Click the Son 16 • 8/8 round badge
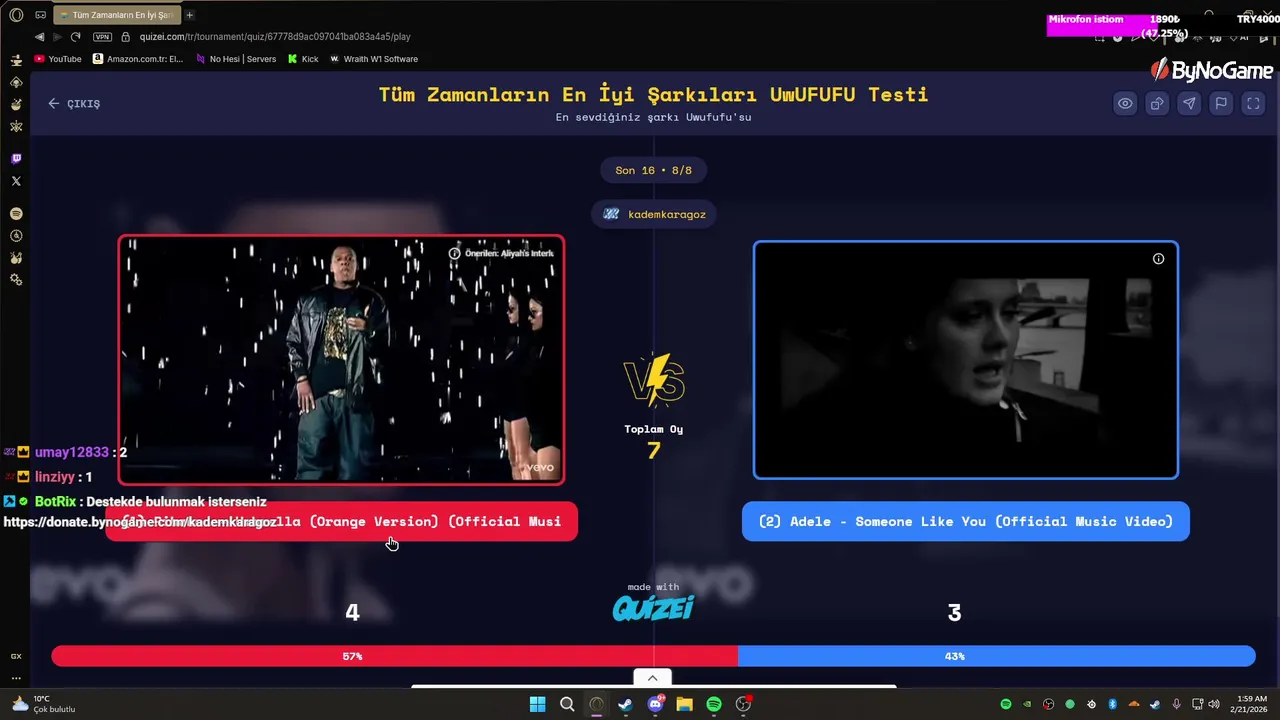 (x=653, y=170)
